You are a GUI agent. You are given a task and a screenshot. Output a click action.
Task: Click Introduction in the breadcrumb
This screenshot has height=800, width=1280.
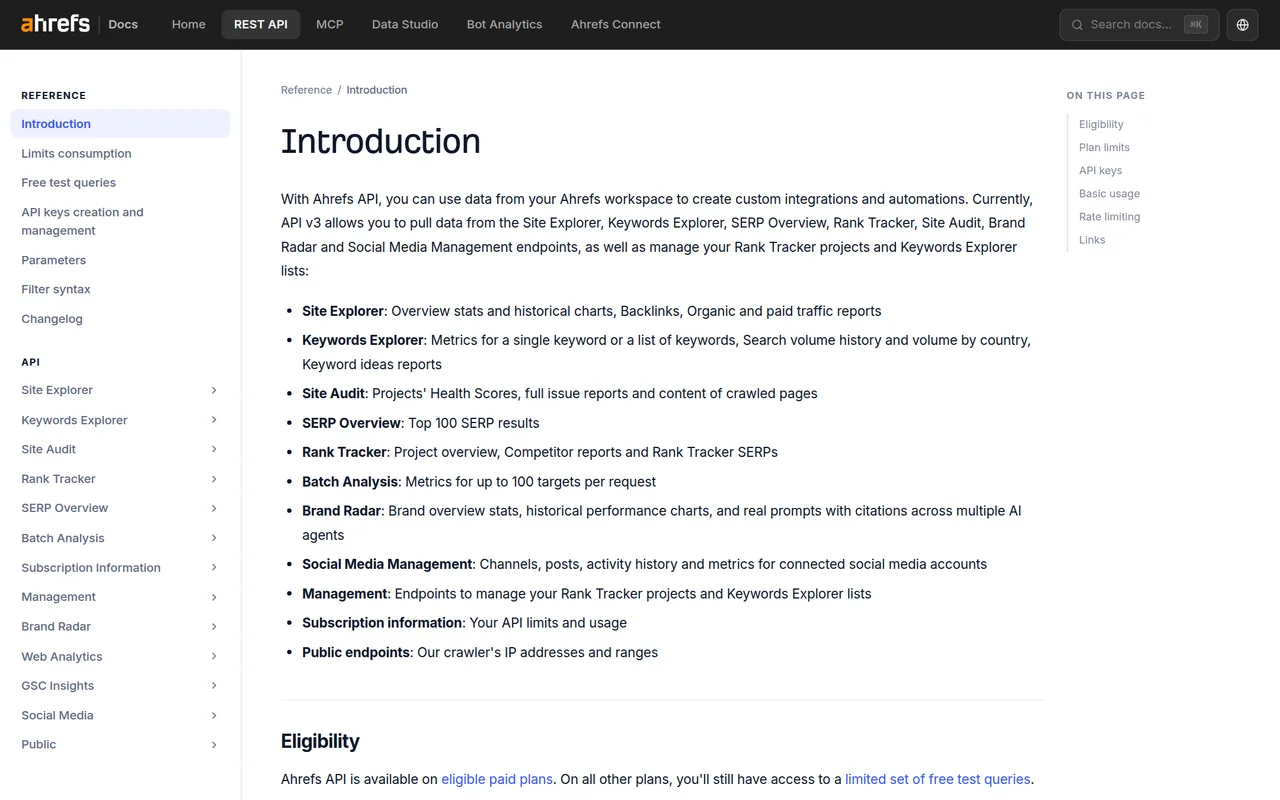tap(377, 90)
